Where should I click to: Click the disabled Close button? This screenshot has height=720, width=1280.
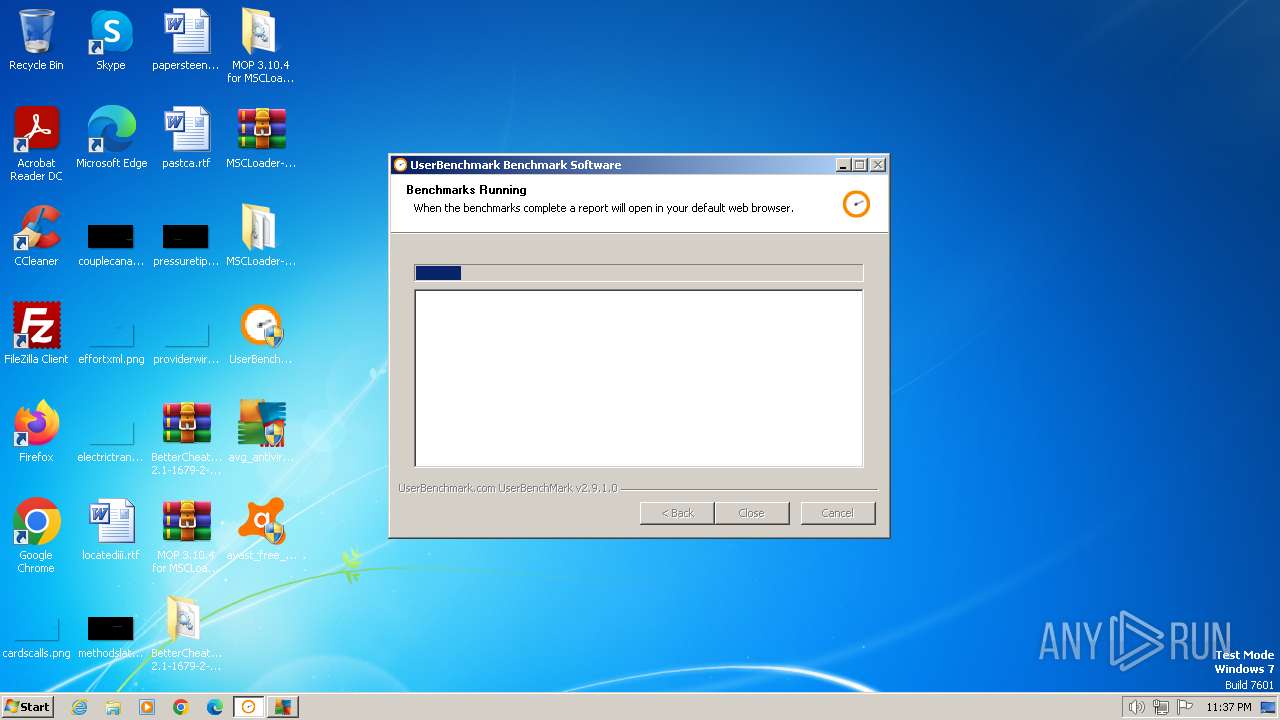pyautogui.click(x=751, y=513)
